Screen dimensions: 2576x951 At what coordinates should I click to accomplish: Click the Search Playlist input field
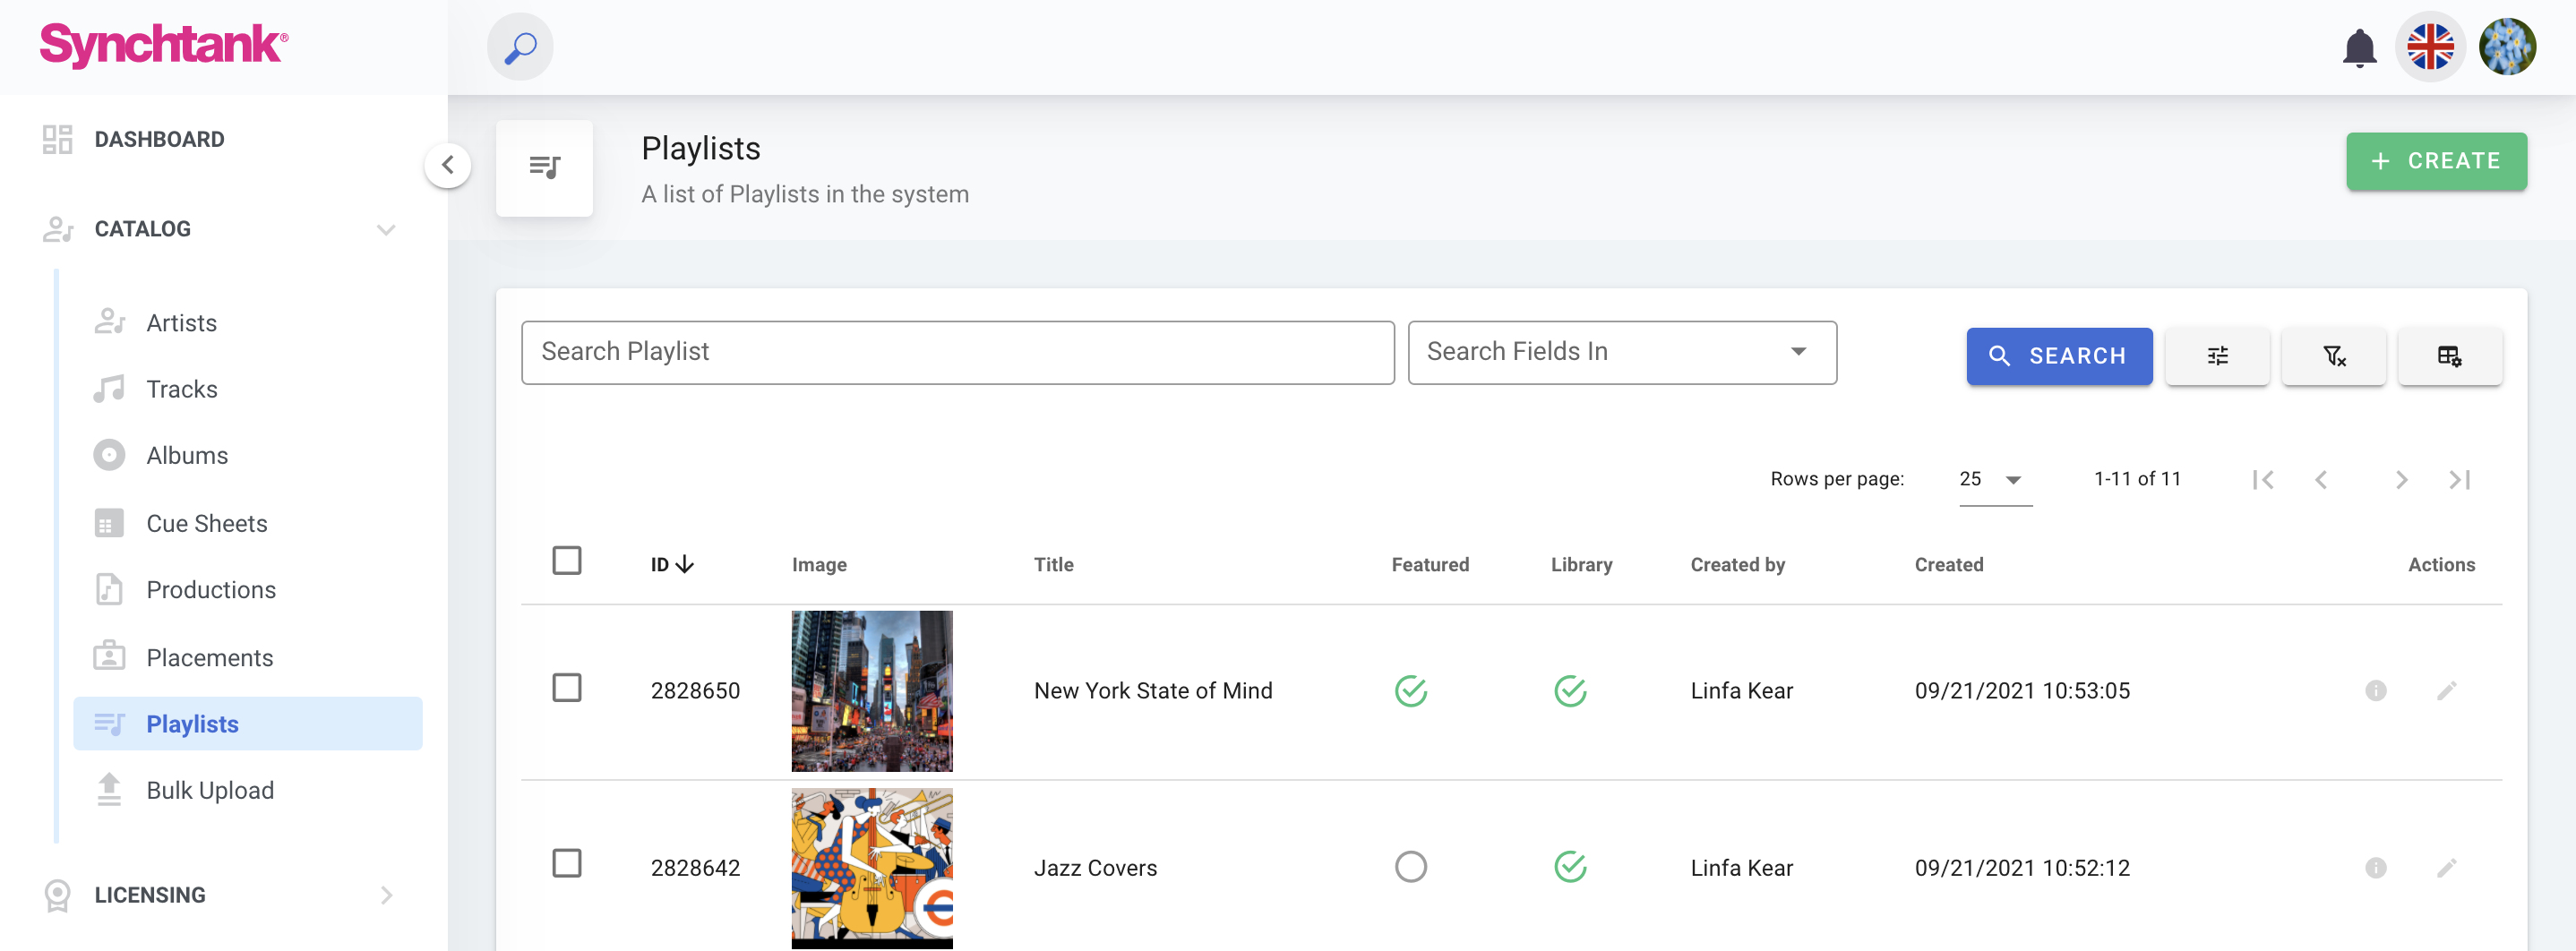pyautogui.click(x=957, y=353)
